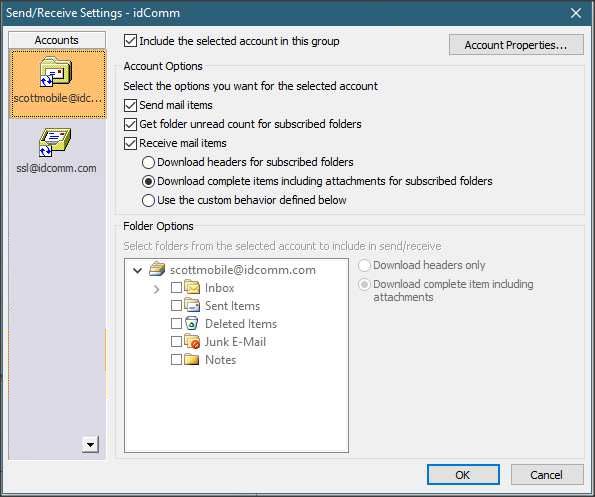Confirm settings with the OK button
Viewport: 595px width, 497px height.
pos(463,475)
